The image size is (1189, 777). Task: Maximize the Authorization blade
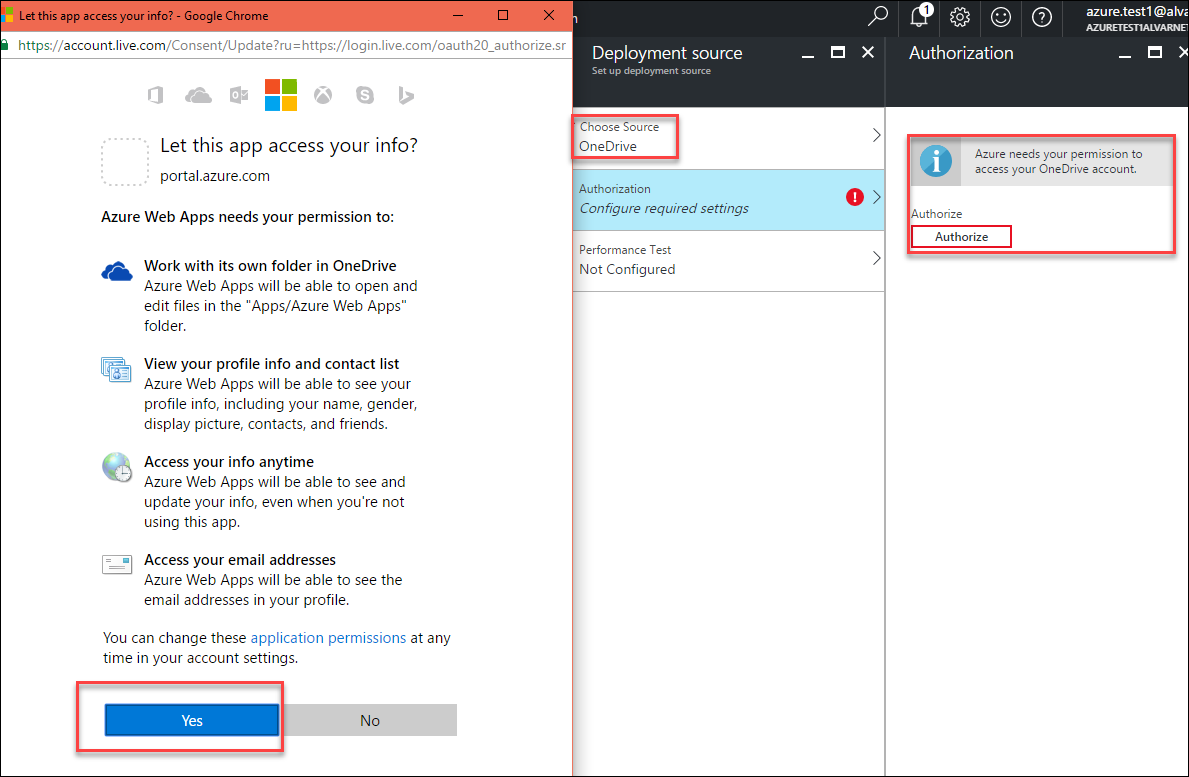[1155, 52]
